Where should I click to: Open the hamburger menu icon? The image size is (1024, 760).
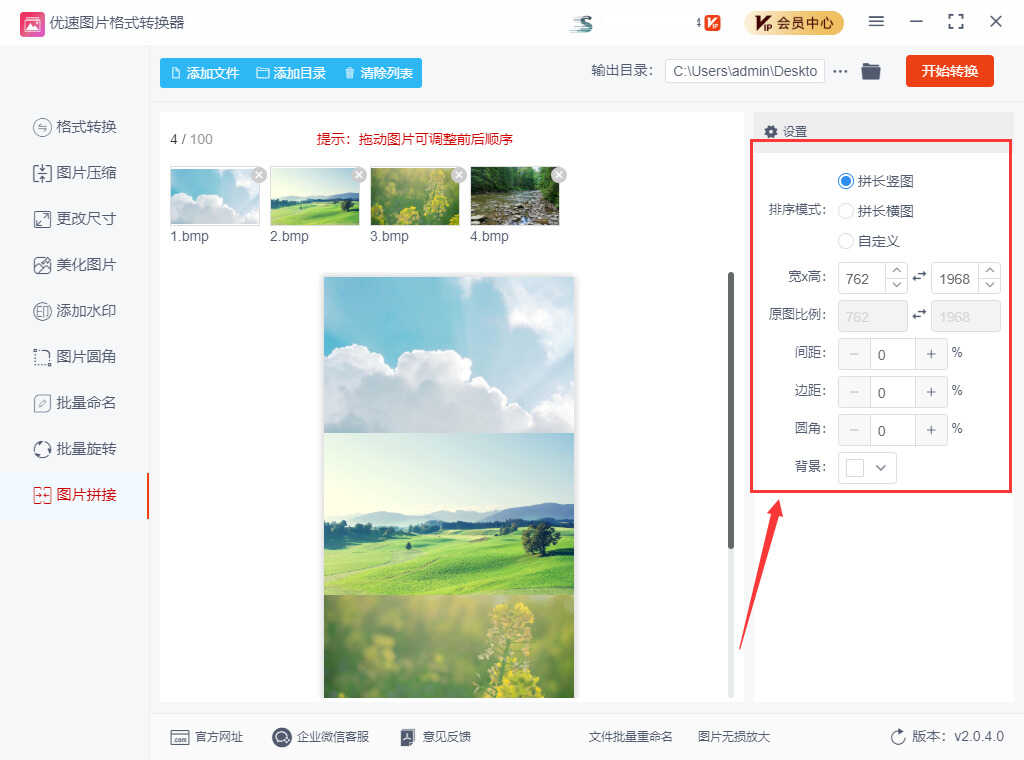pyautogui.click(x=876, y=22)
